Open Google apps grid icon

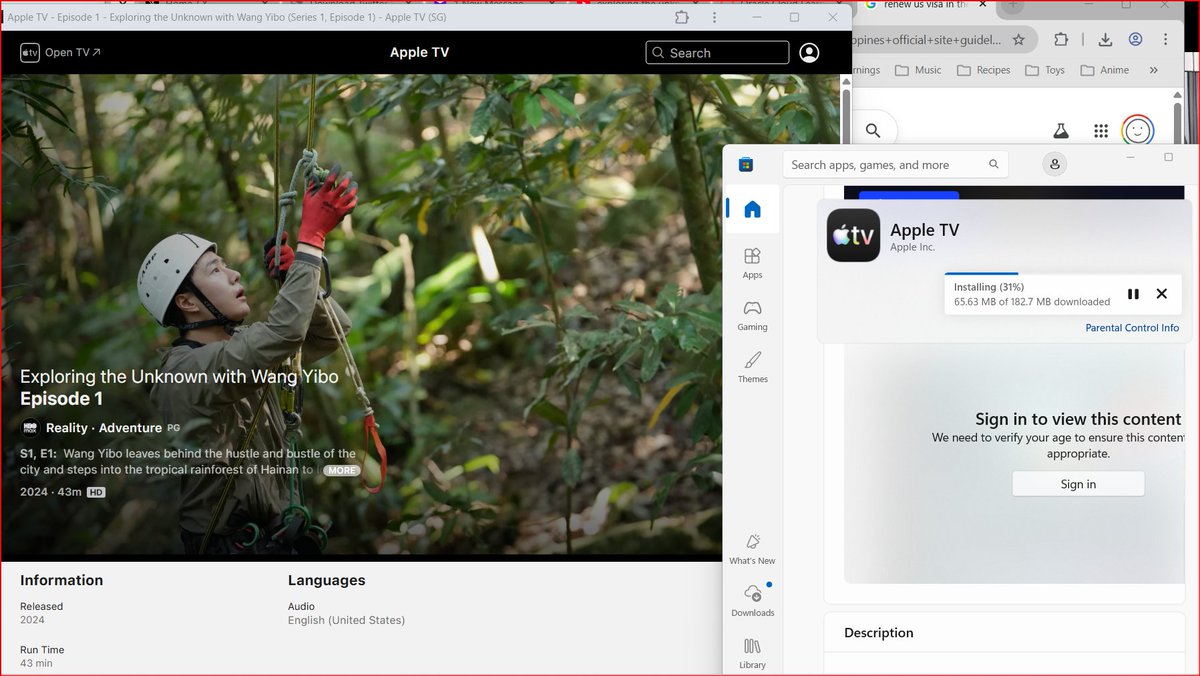tap(1101, 130)
